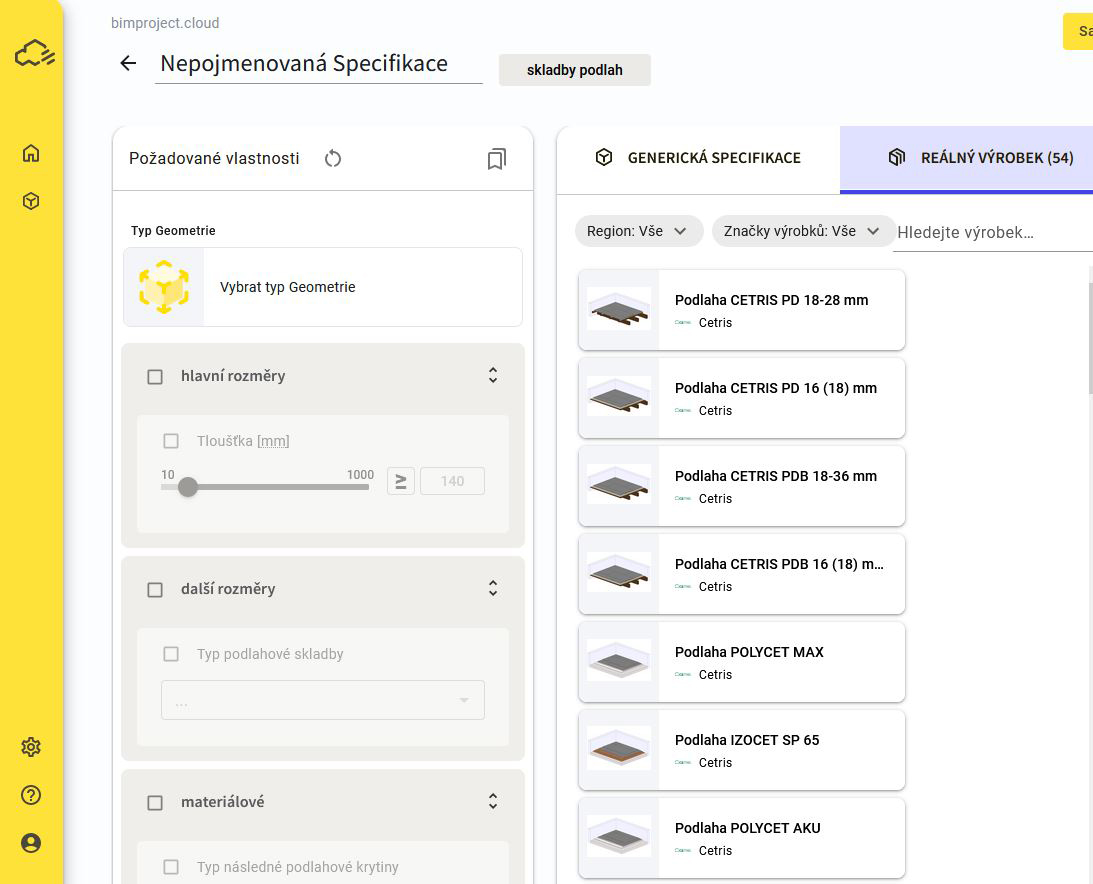Image resolution: width=1093 pixels, height=884 pixels.
Task: Click the Požadované vlastnosti heading
Action: (214, 159)
